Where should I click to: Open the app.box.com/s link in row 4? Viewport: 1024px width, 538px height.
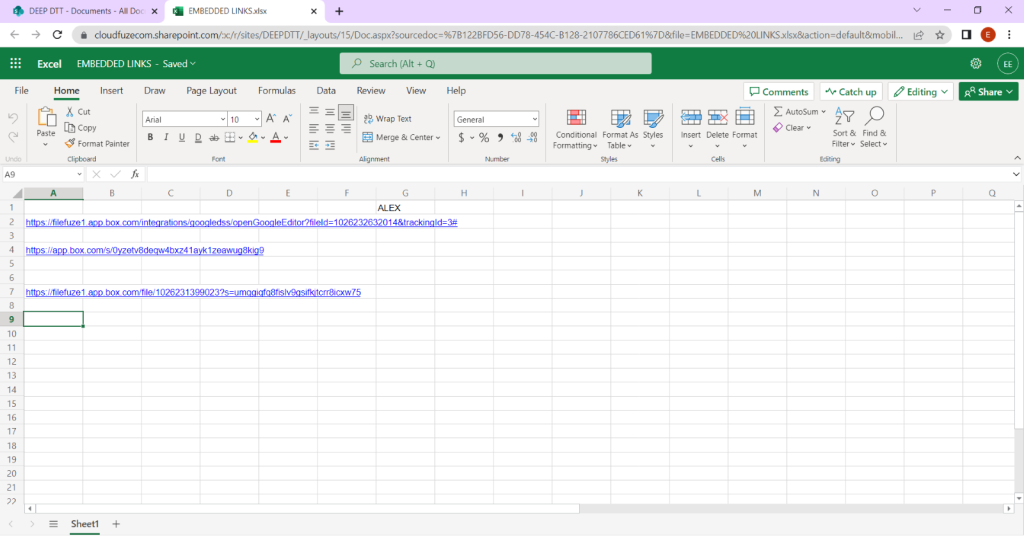tap(144, 250)
